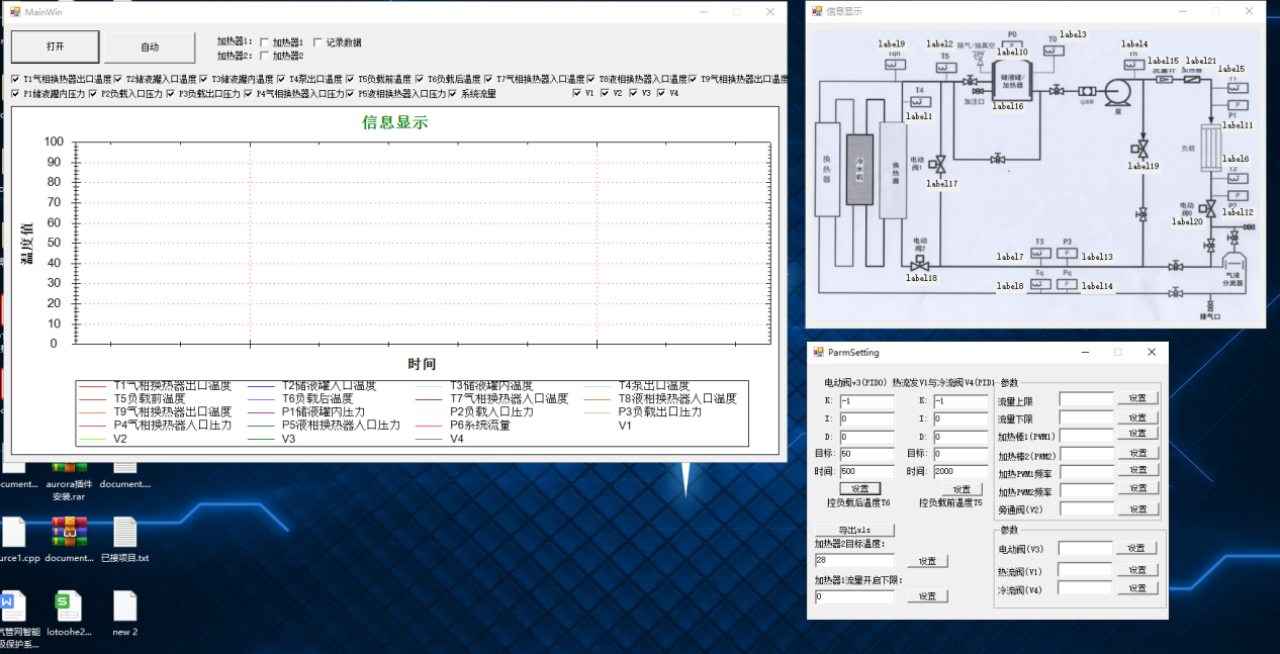Screen dimensions: 1280x654
Task: Click the pump icon in the diagram
Action: pos(1116,90)
